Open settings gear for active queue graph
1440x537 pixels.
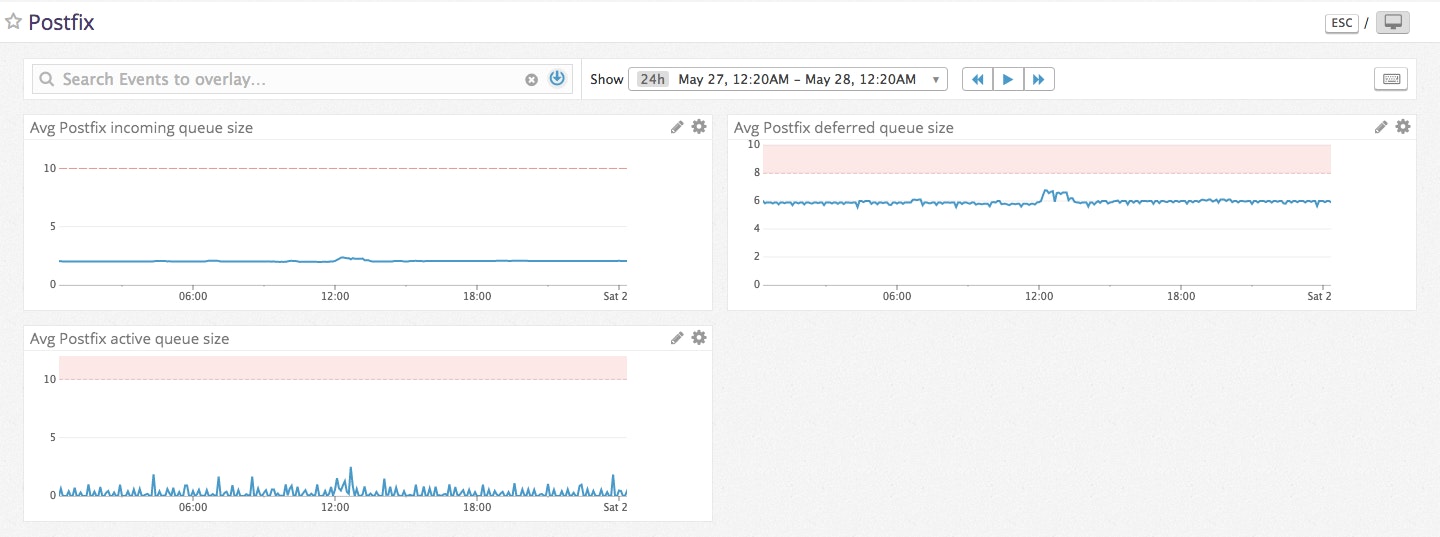click(x=699, y=338)
